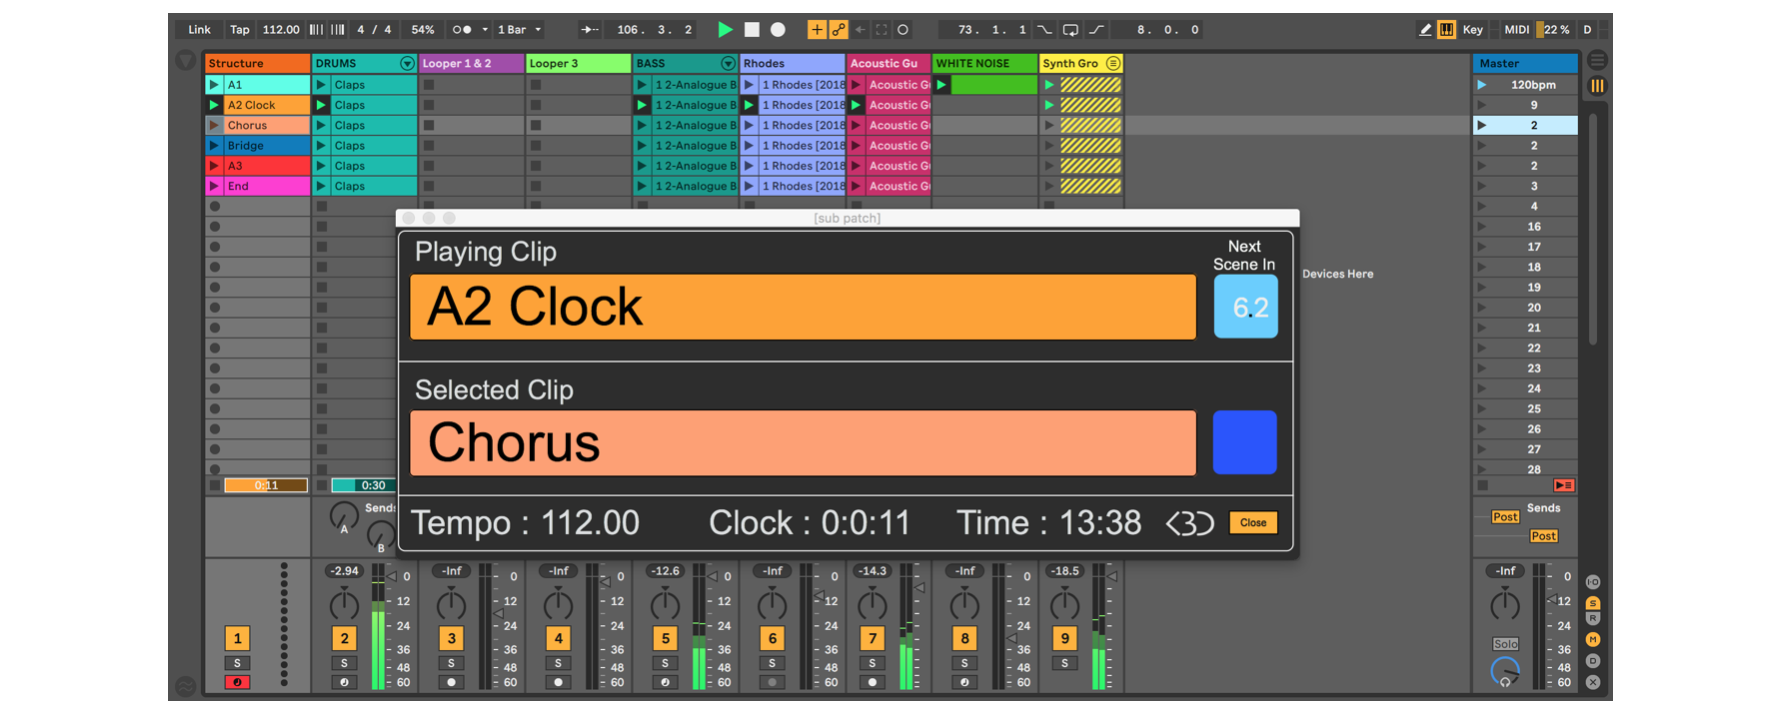Launch the 120bpm scene in Master
Screen dimensions: 1780x712
coord(1482,85)
